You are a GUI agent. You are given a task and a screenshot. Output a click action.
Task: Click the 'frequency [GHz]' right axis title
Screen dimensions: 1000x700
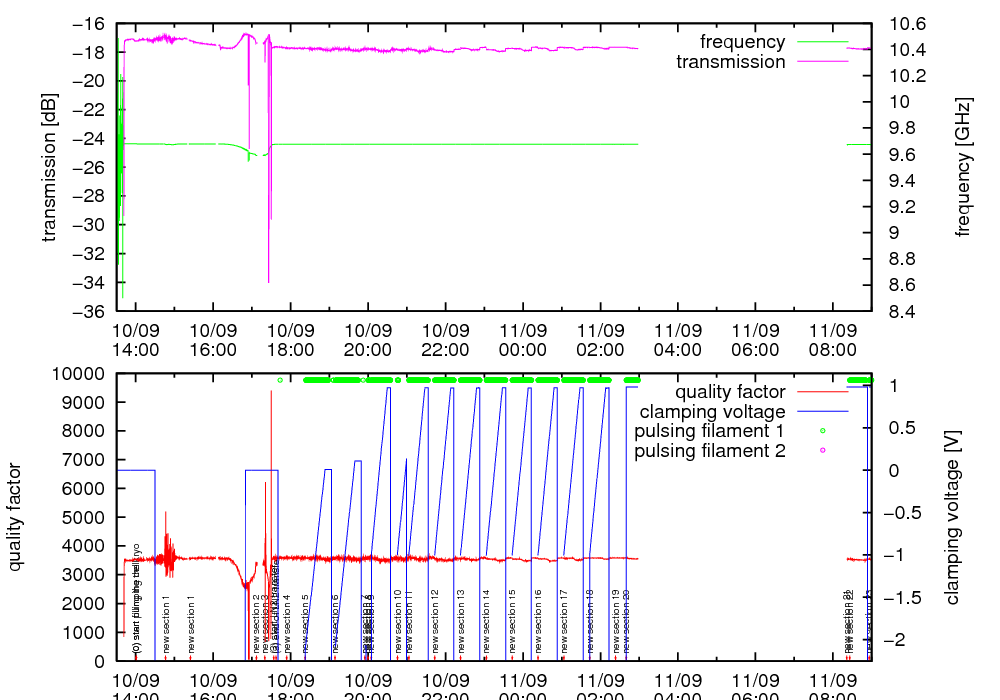coord(963,167)
